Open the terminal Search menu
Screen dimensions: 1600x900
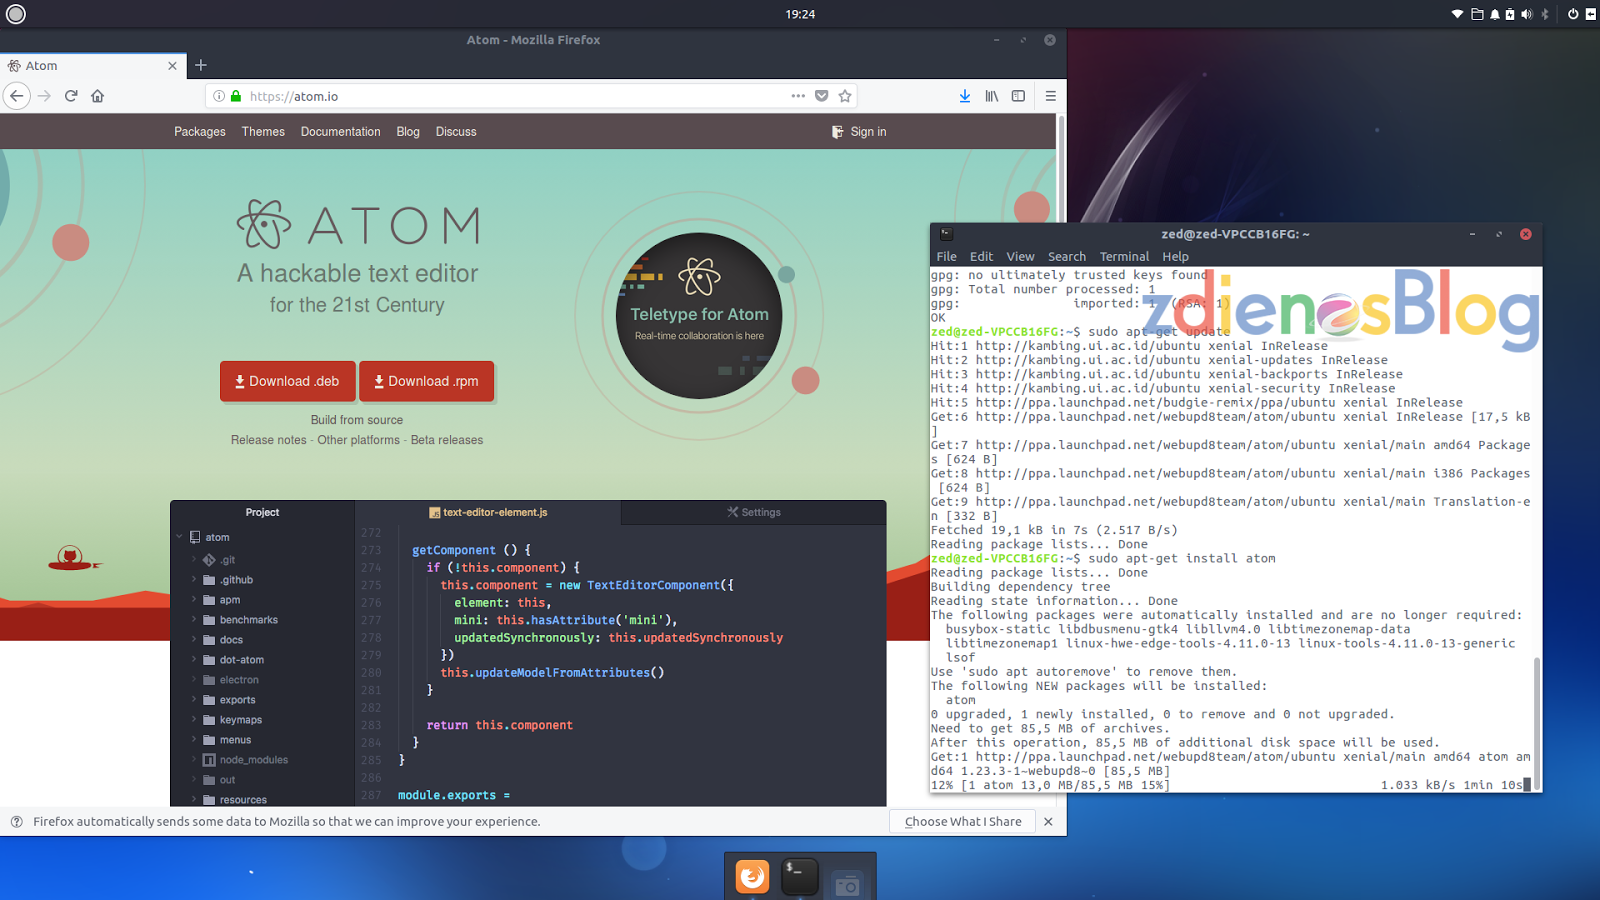pyautogui.click(x=1067, y=257)
